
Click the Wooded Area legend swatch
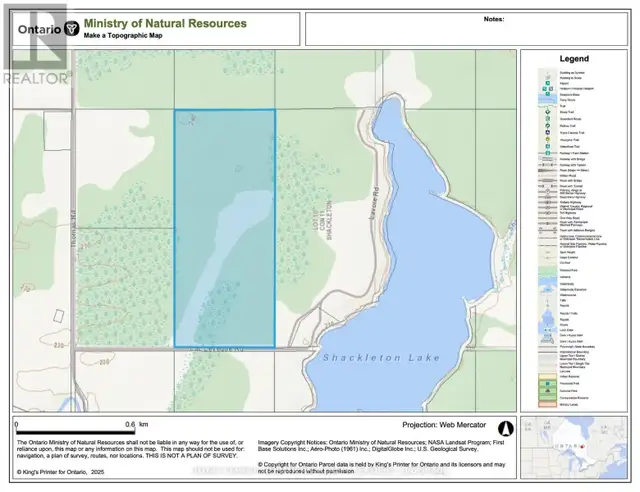coord(546,270)
